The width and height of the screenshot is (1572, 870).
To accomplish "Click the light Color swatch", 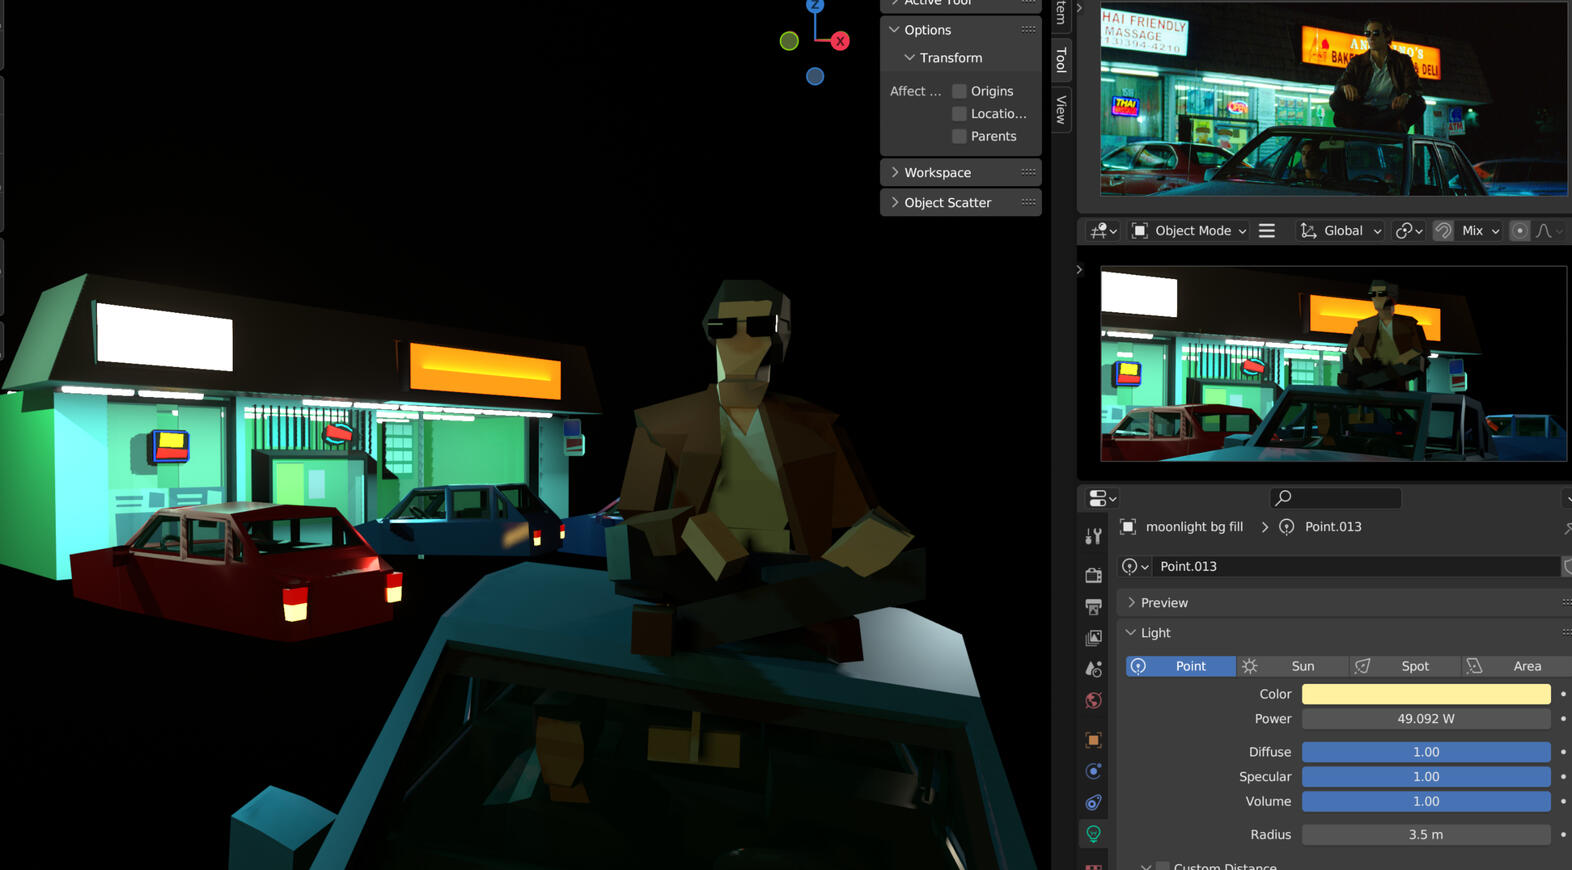I will (x=1425, y=694).
